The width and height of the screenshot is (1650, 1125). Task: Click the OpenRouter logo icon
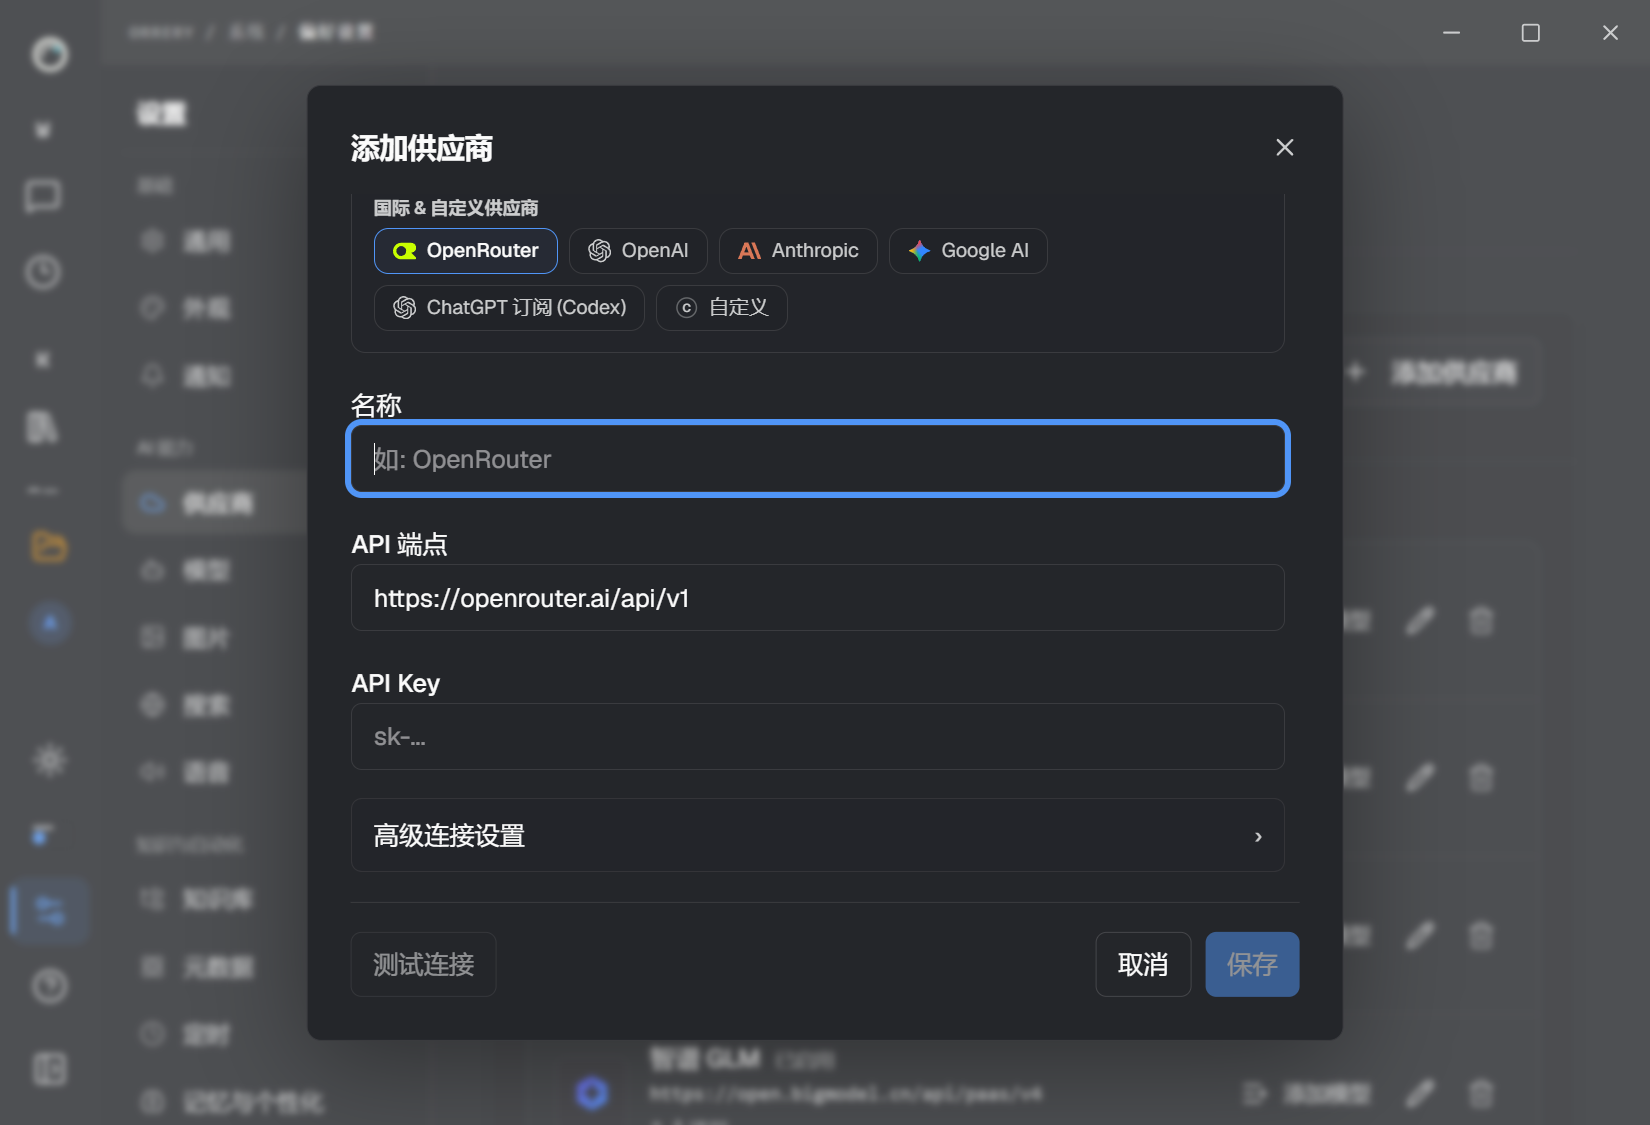coord(405,251)
